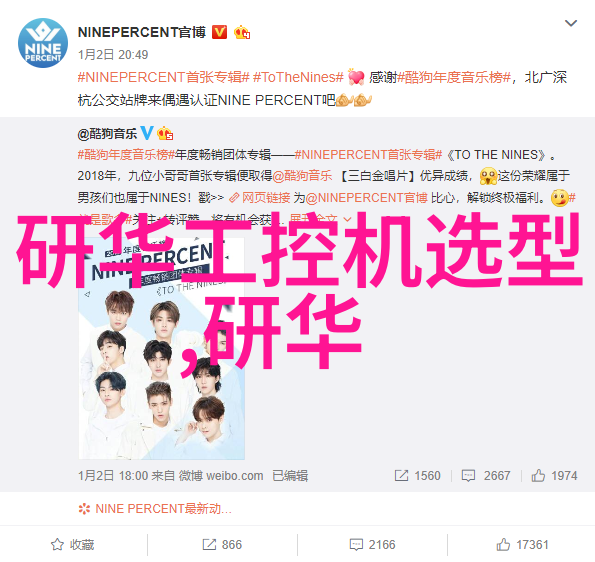Screen dimensions: 595x562
Task: Click the crown membership badge beside NINEPERCENT官博
Action: coord(242,32)
